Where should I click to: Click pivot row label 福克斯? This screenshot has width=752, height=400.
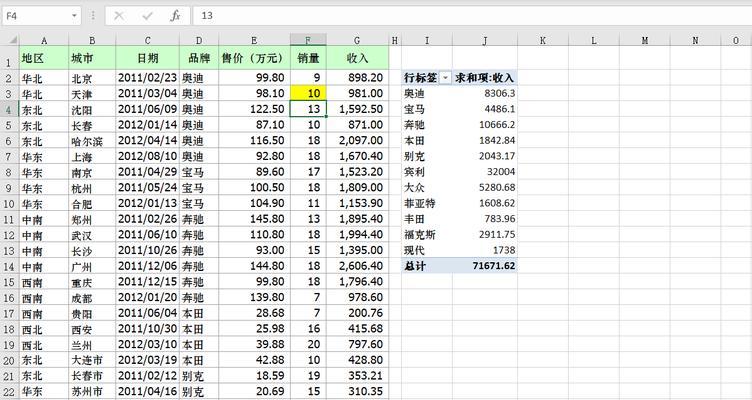(x=420, y=235)
